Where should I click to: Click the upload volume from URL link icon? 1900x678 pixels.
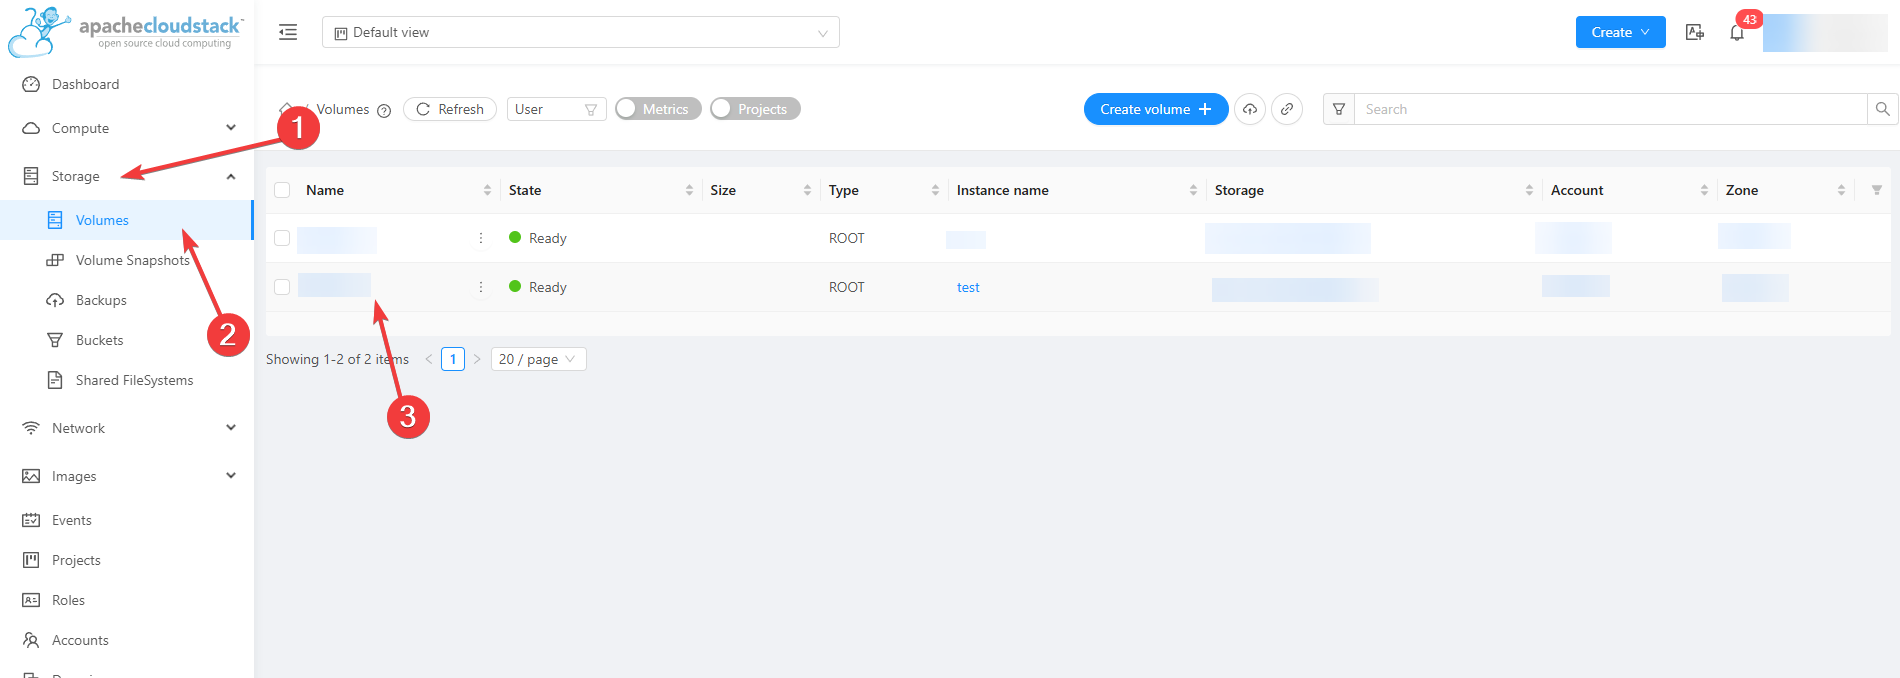[x=1287, y=109]
